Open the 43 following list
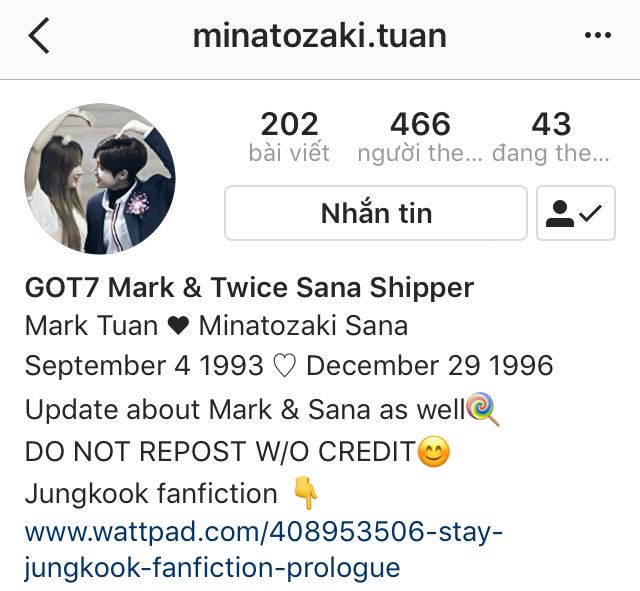Screen dimensions: 640x591 pos(551,137)
